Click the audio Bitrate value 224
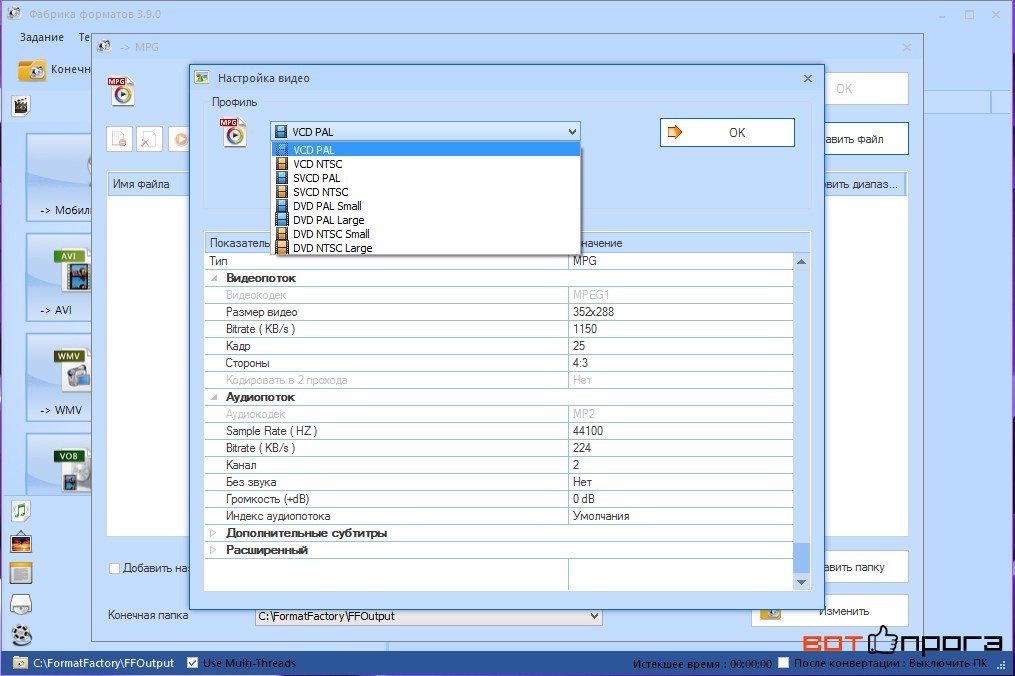 (680, 448)
